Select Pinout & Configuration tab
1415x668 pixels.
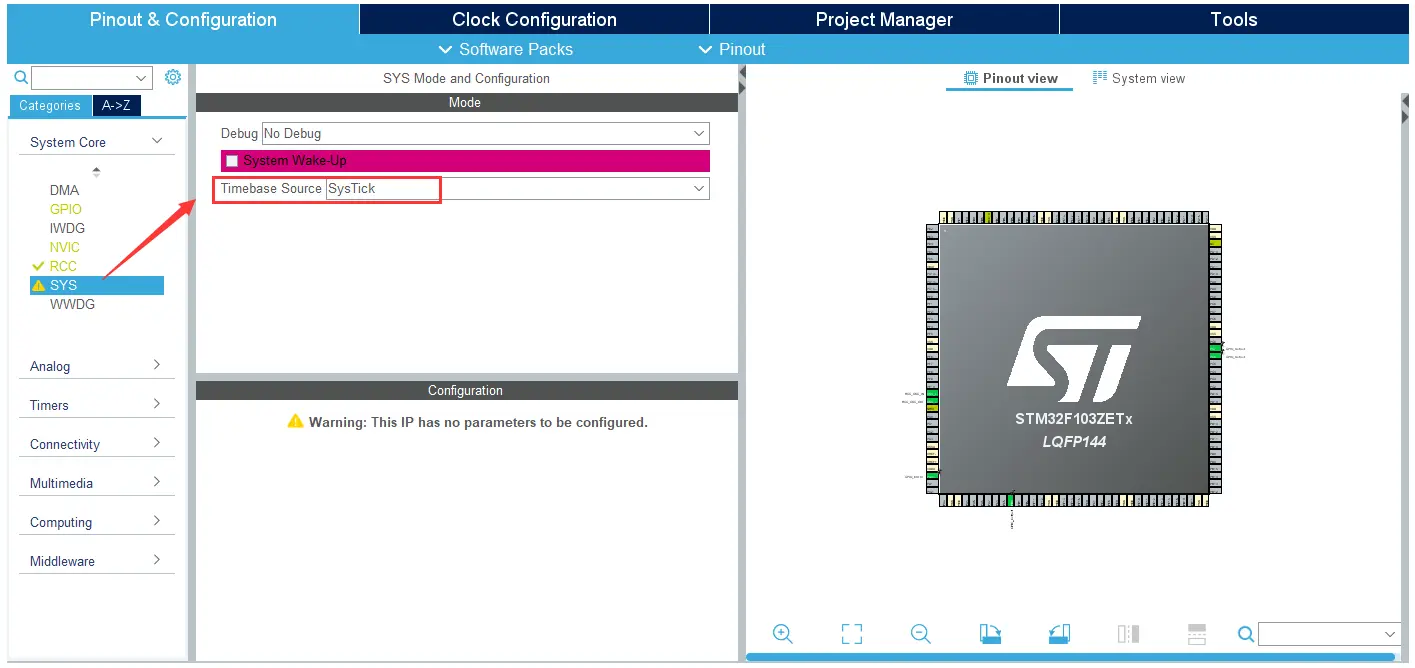183,19
